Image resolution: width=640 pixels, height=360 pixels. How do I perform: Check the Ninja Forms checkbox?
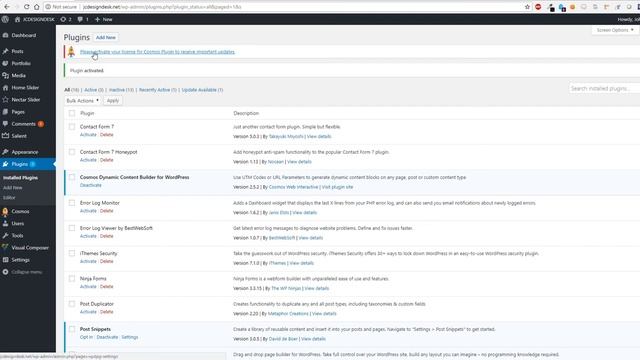pyautogui.click(x=72, y=279)
